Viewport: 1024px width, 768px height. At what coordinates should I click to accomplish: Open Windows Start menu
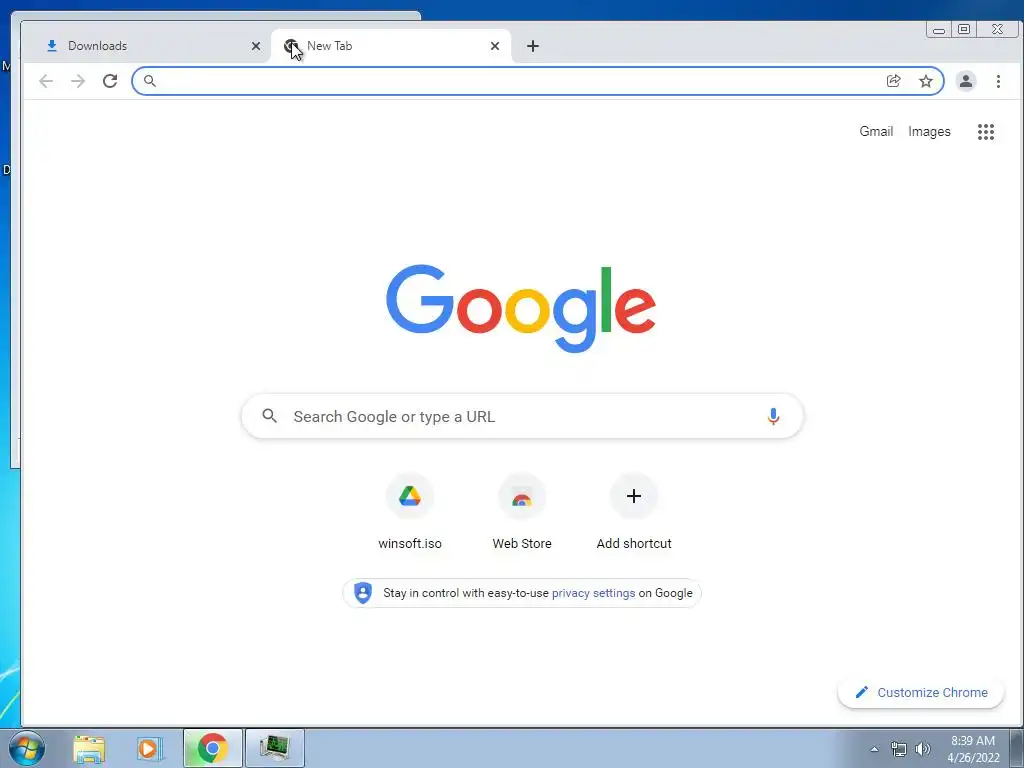click(x=27, y=748)
